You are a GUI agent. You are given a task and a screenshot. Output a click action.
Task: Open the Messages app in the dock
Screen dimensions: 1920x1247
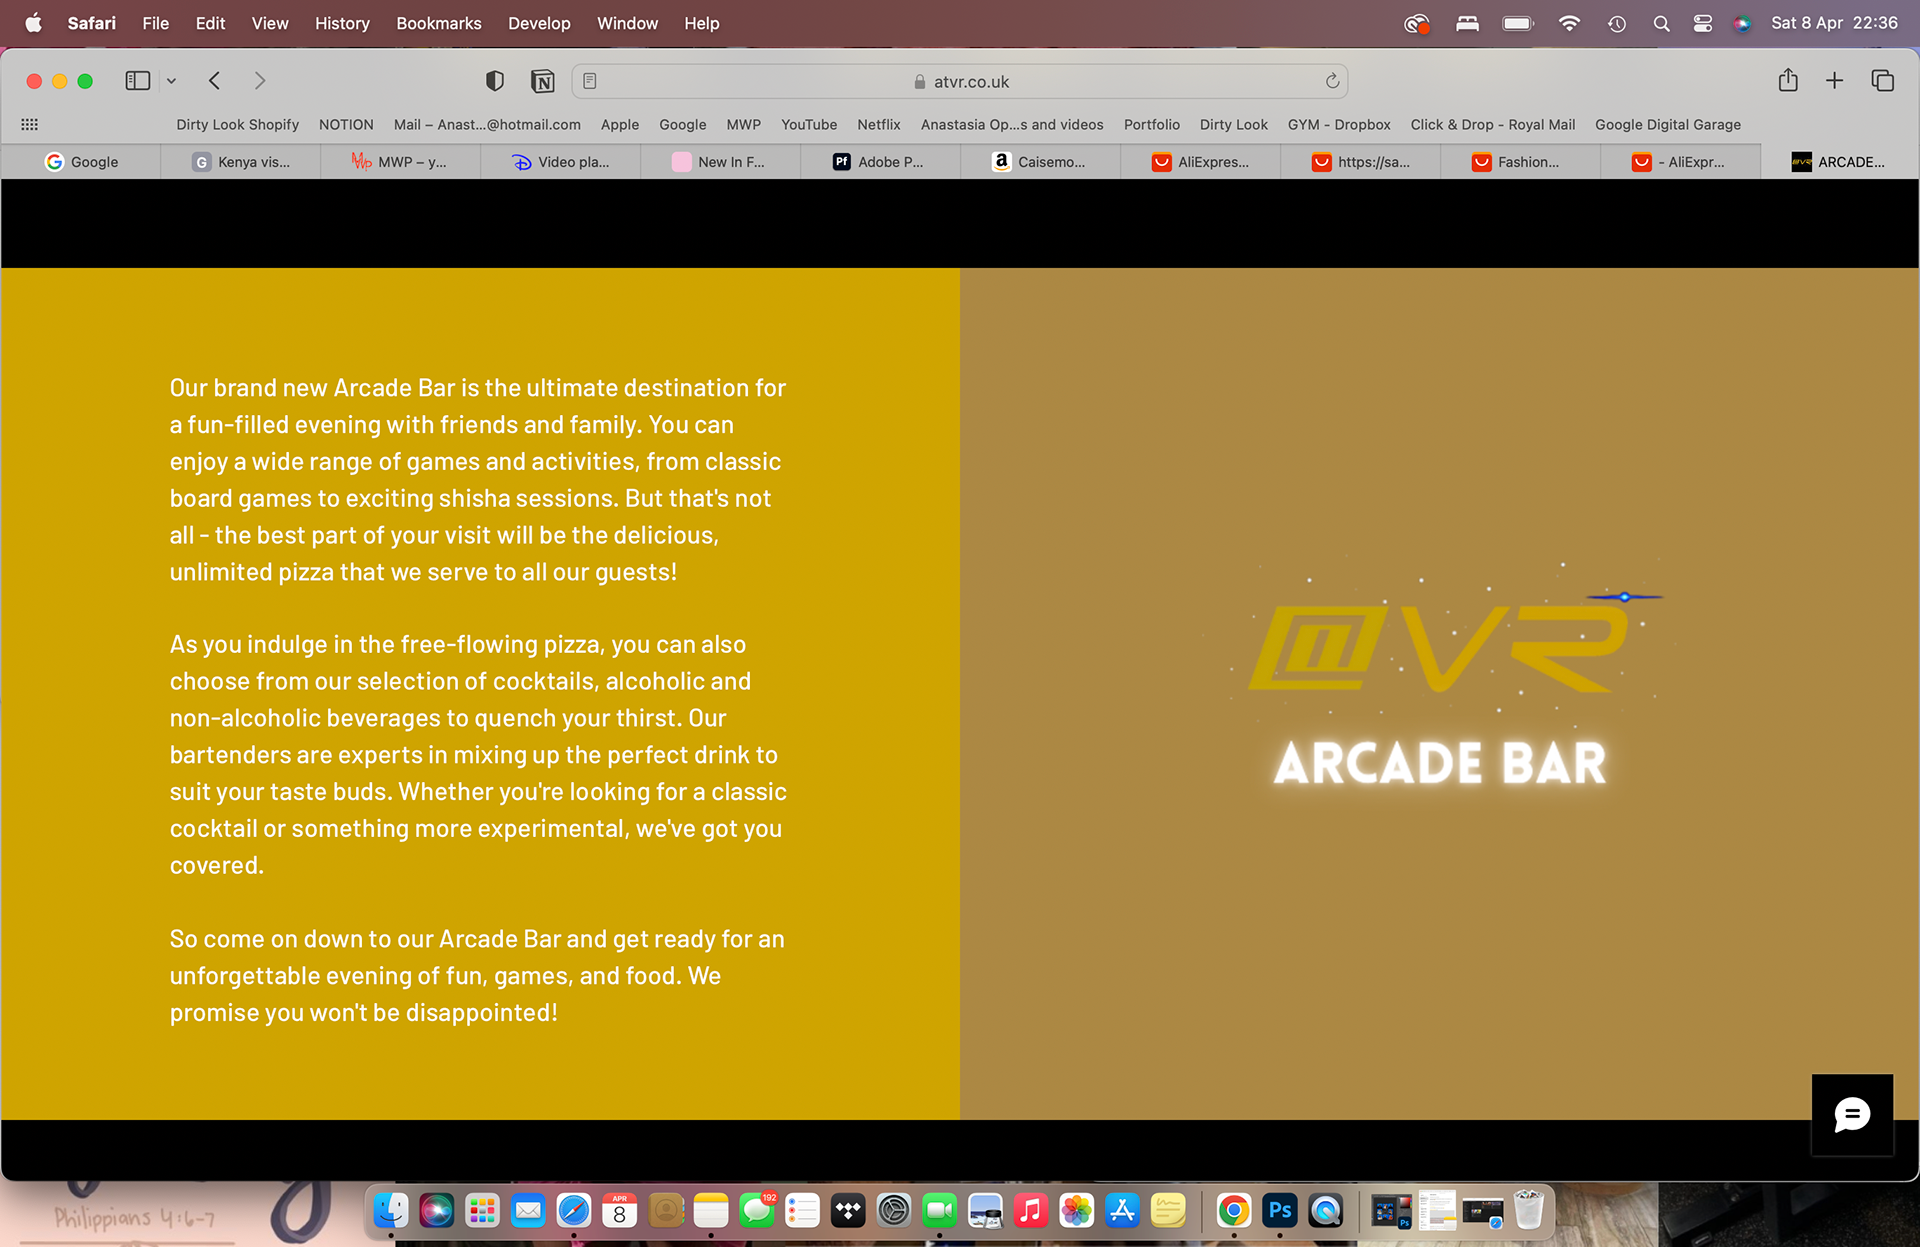coord(757,1211)
